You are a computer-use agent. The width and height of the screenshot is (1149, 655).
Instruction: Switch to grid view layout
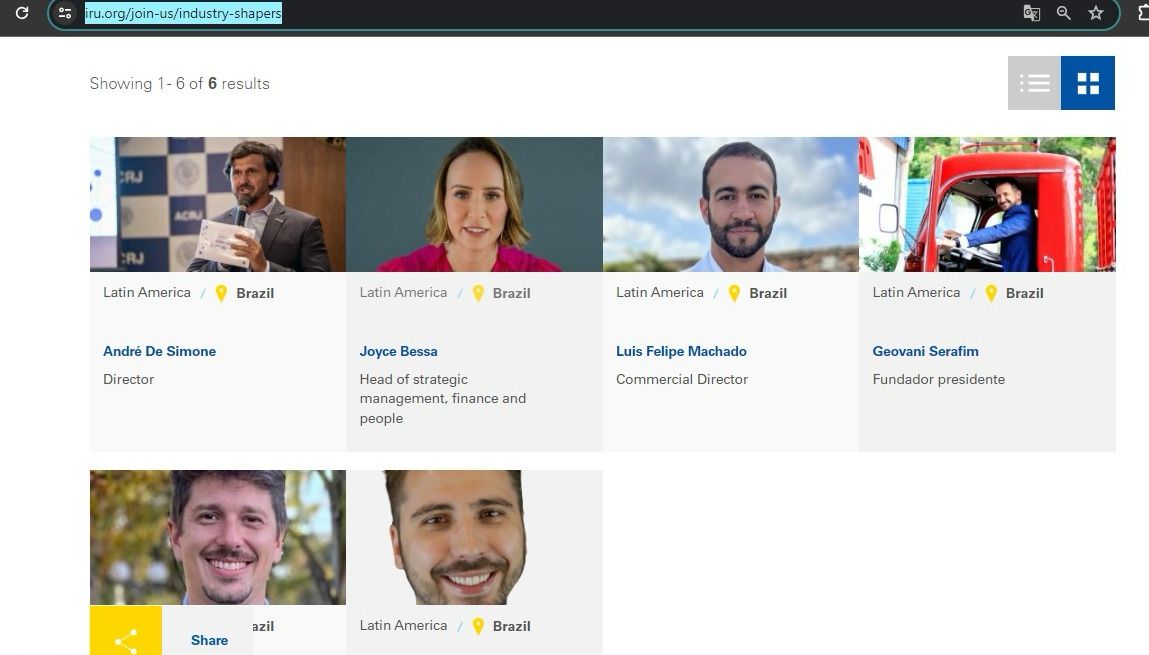tap(1088, 83)
